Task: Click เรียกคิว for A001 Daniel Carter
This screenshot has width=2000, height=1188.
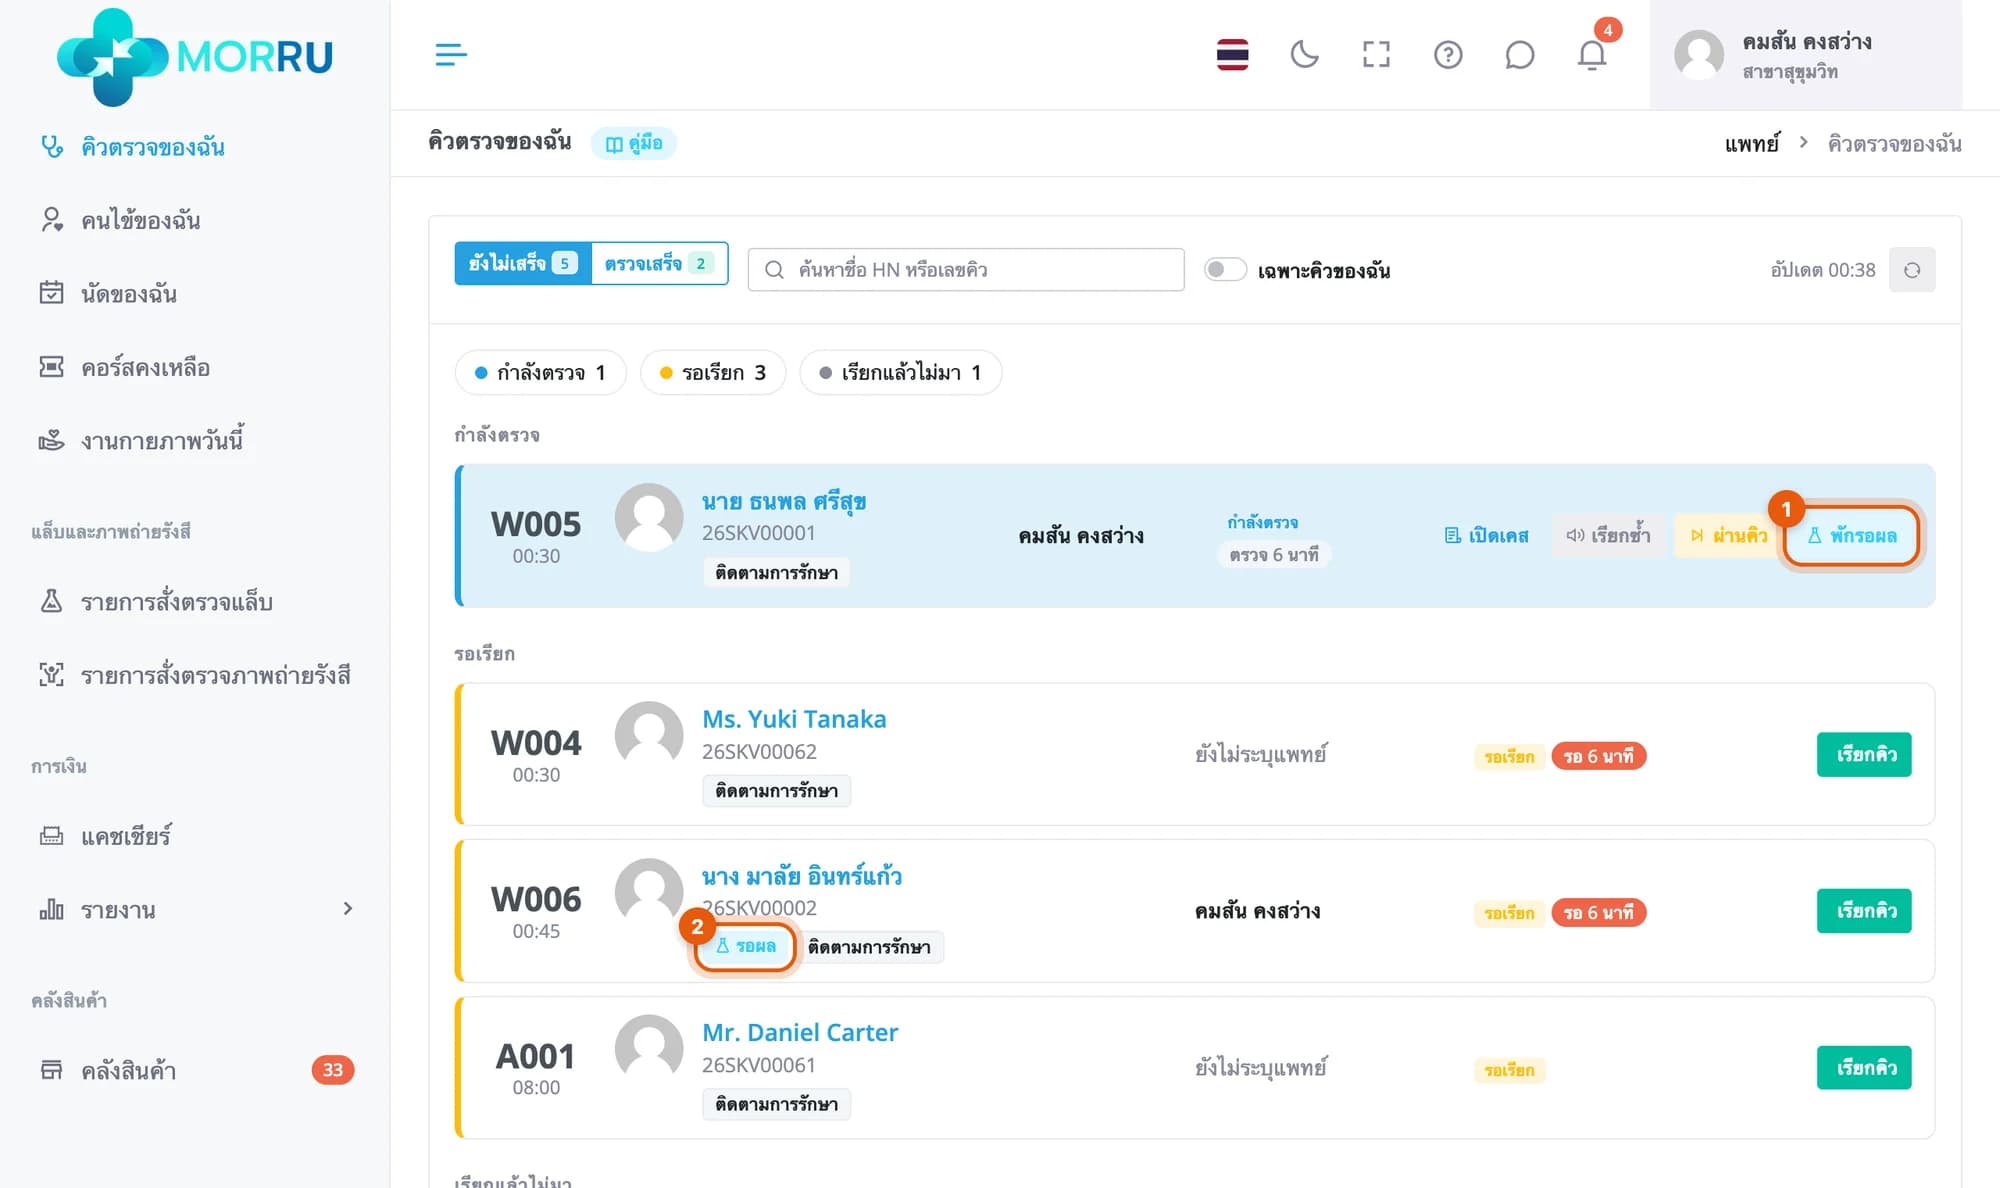Action: tap(1864, 1068)
